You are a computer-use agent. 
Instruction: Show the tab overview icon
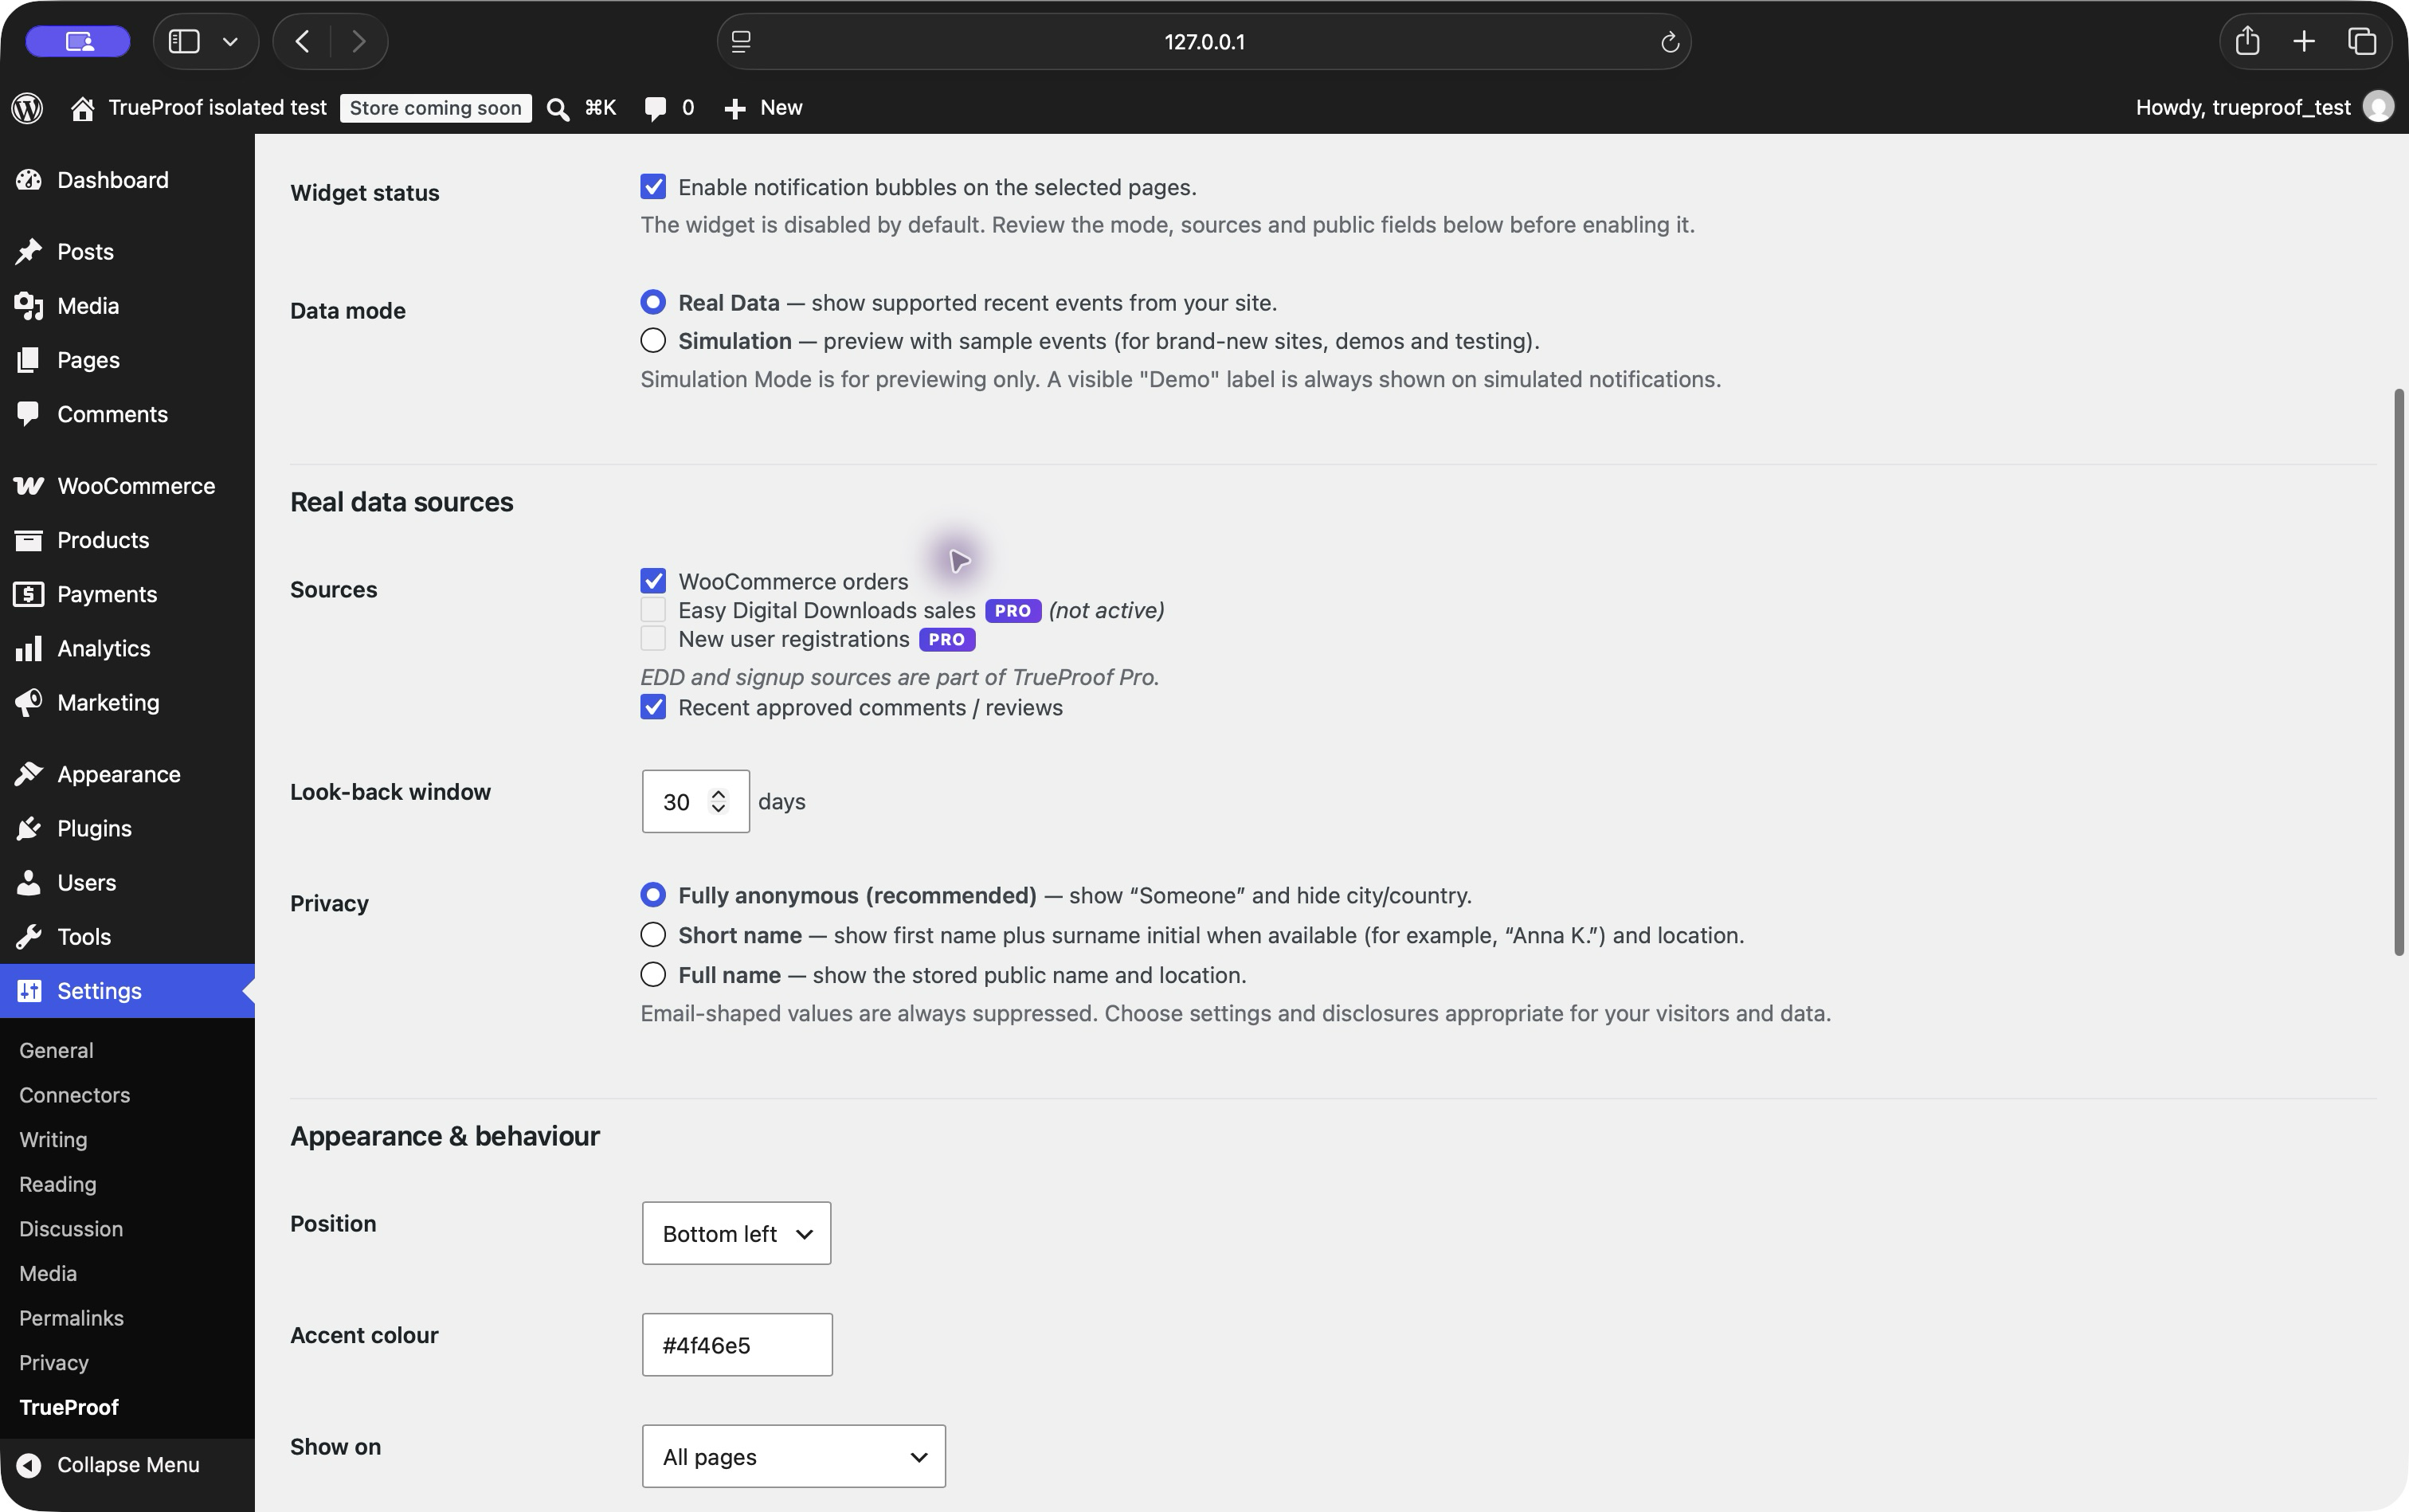[2362, 41]
